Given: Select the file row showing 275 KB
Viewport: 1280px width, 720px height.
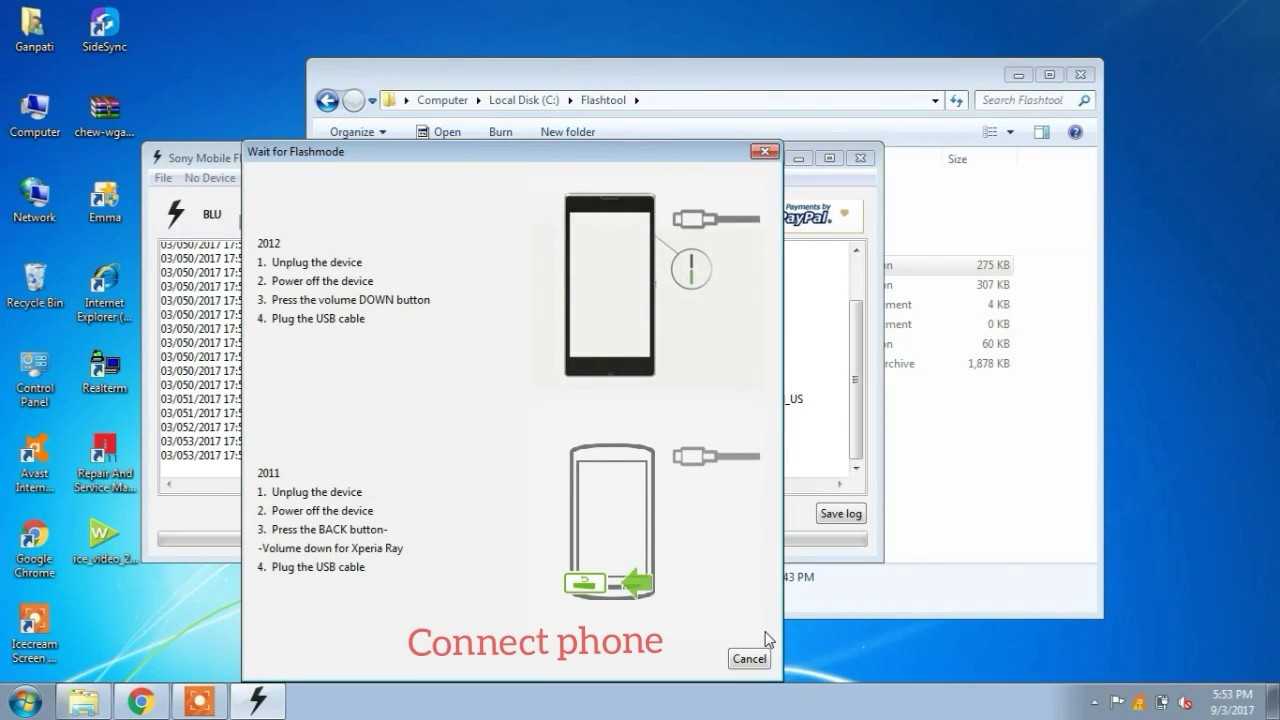Looking at the screenshot, I should pyautogui.click(x=947, y=265).
